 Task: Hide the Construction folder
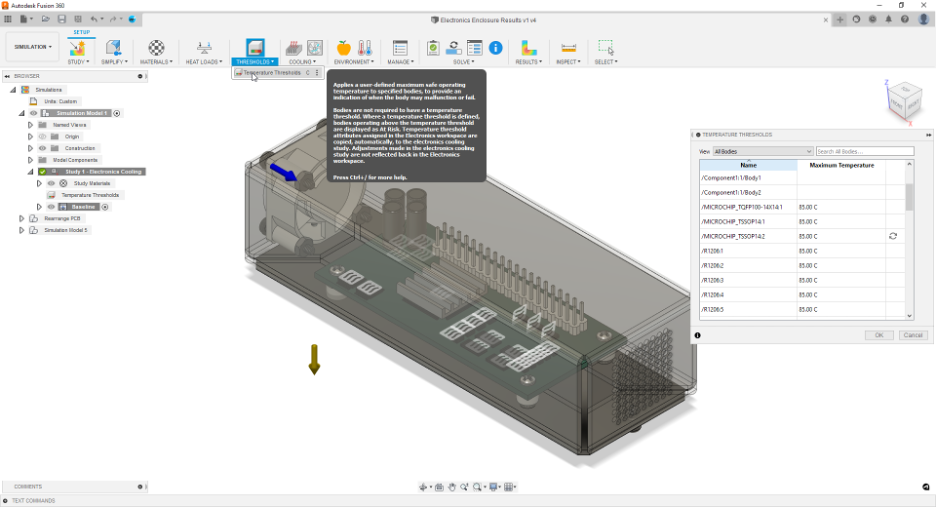point(42,148)
